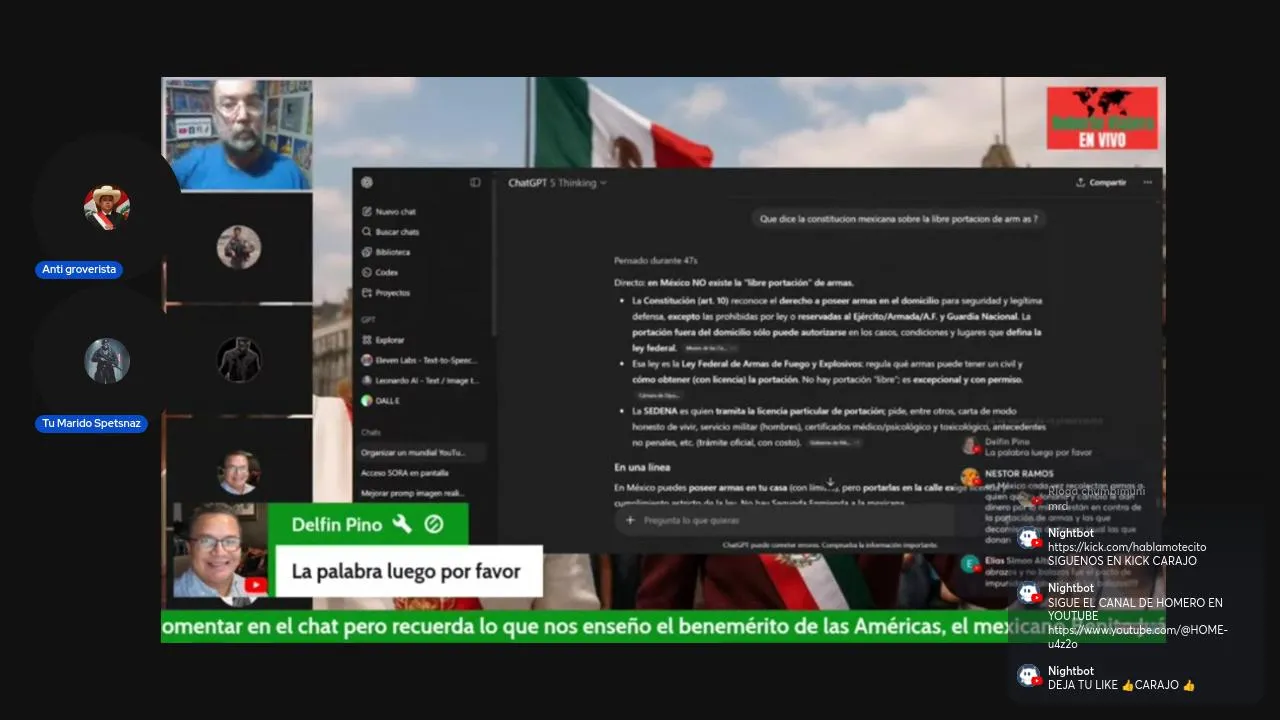Image resolution: width=1280 pixels, height=720 pixels.
Task: Open the Biblioteca library
Action: click(386, 252)
